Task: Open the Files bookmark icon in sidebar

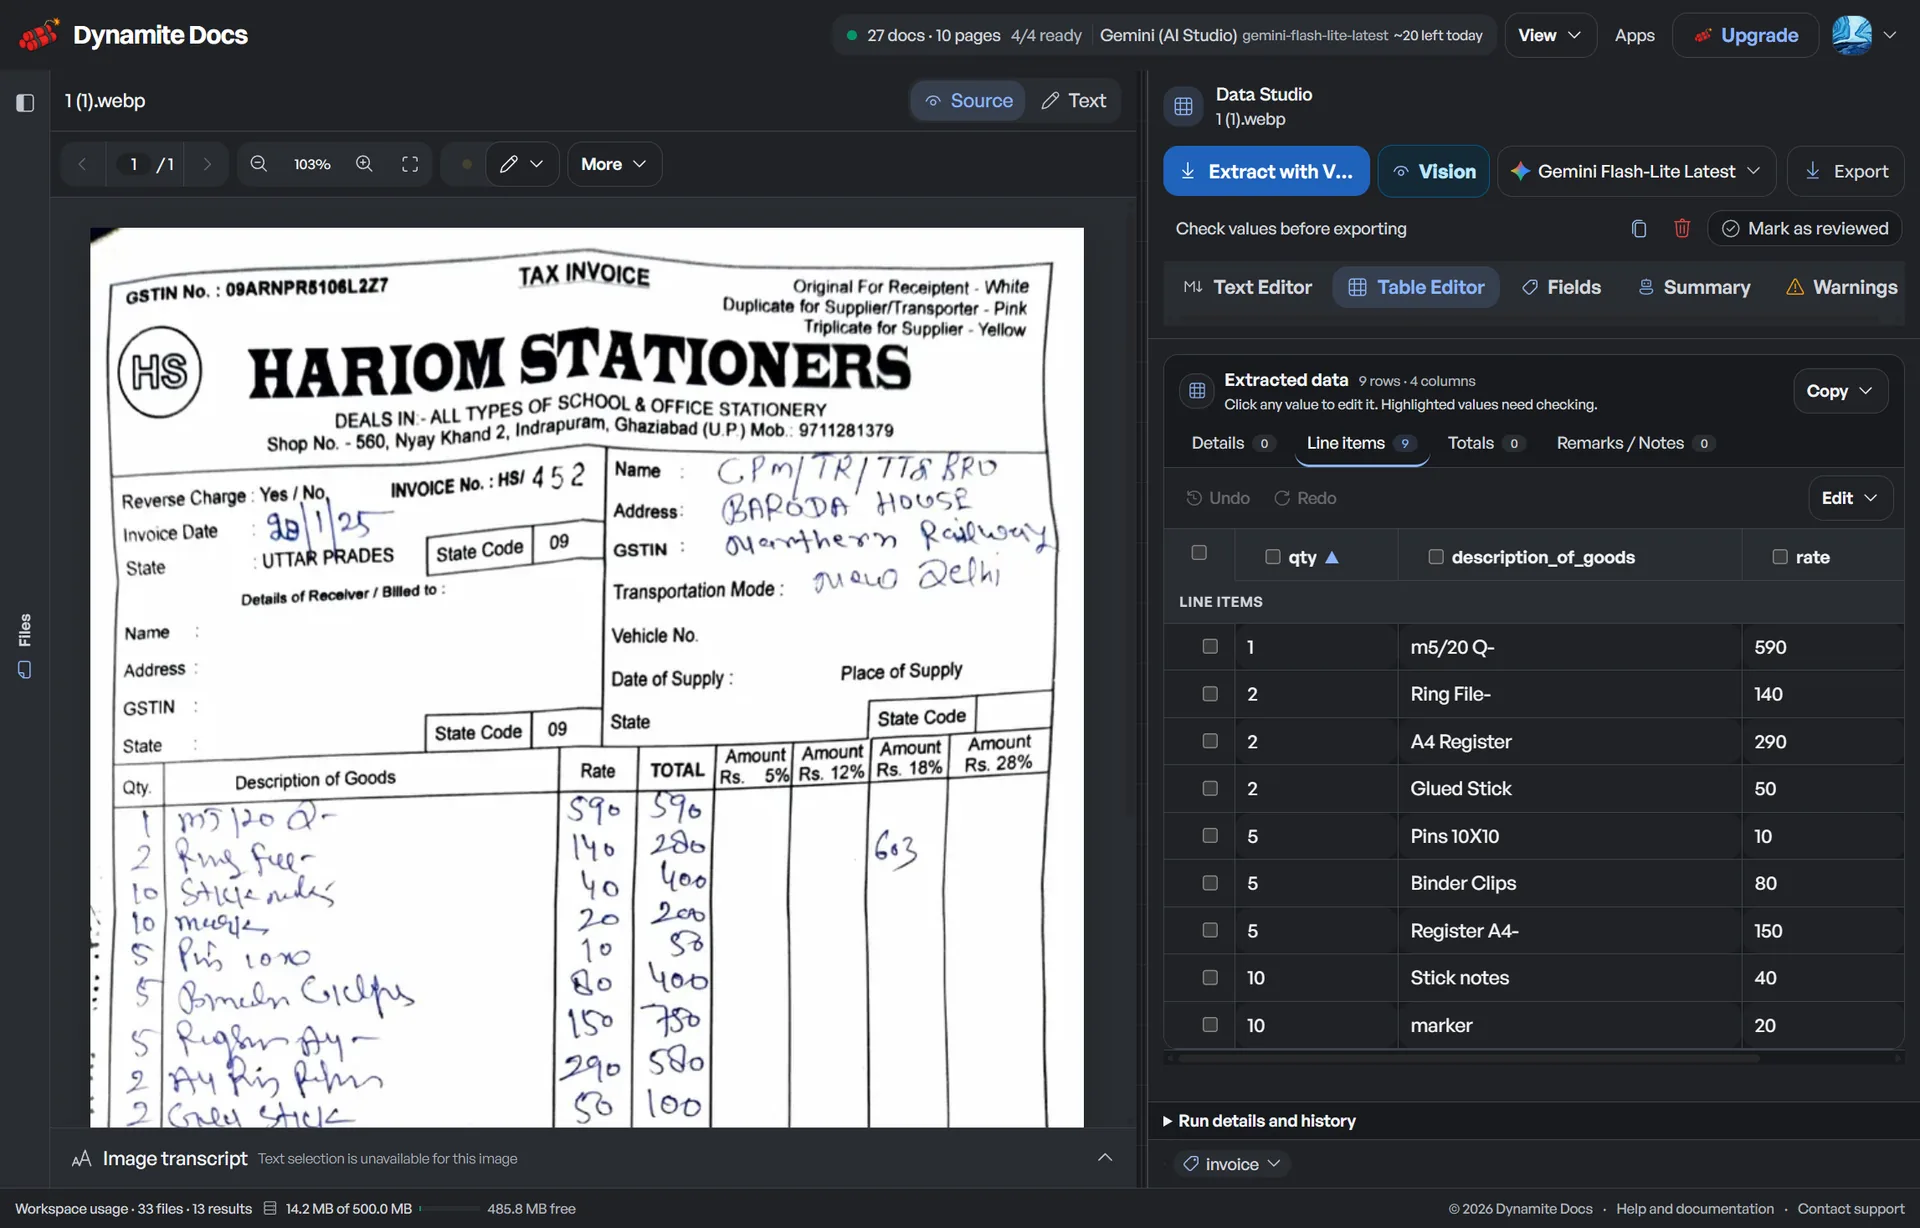Action: [25, 670]
